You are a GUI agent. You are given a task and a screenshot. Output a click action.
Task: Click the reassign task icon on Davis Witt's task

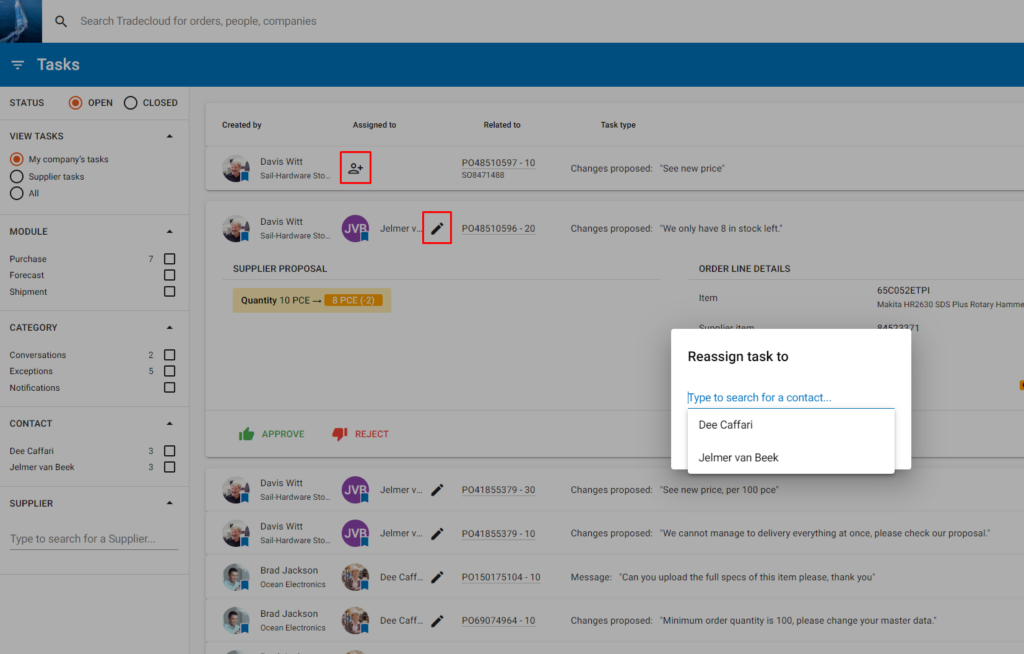[355, 167]
